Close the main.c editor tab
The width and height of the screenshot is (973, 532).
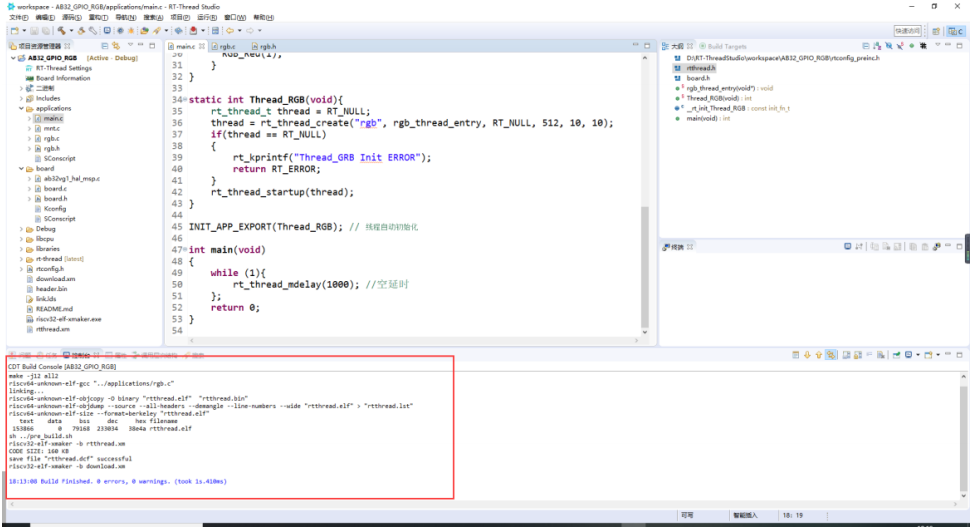point(202,46)
